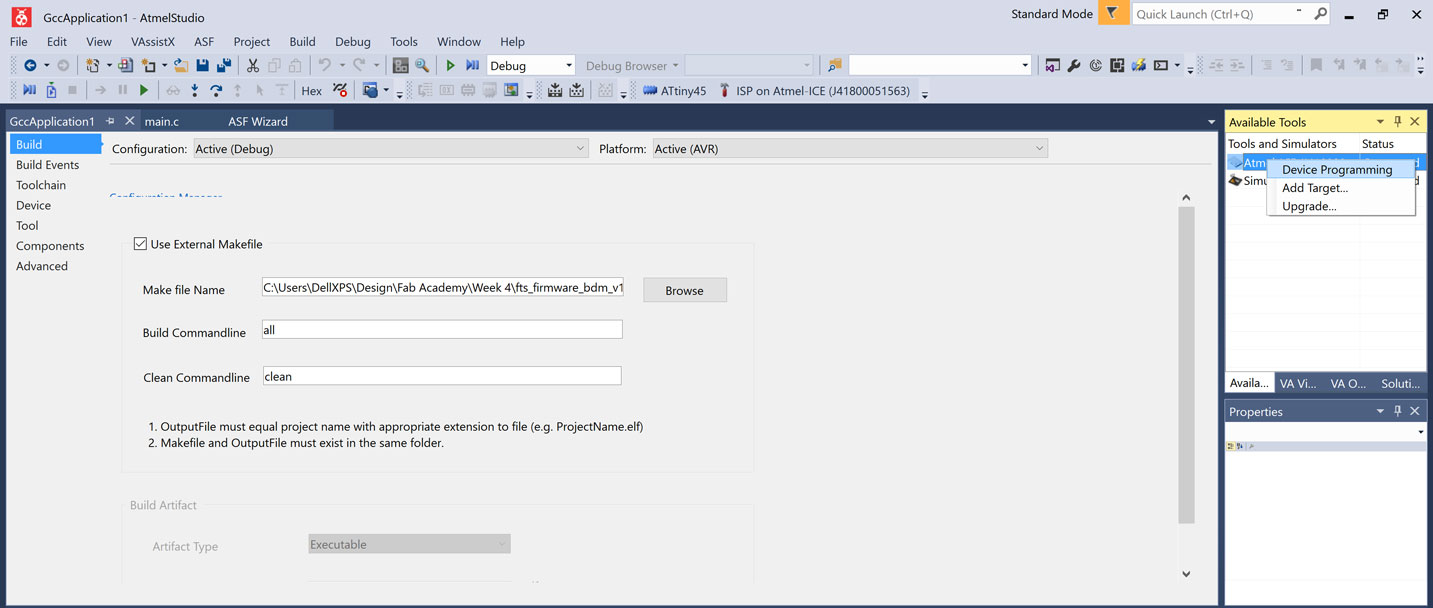
Task: Click the Find in Files folder-search icon
Action: [834, 65]
